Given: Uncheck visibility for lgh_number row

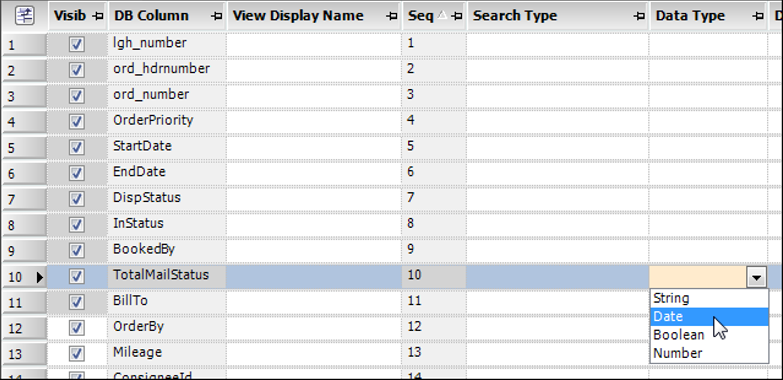Looking at the screenshot, I should [x=76, y=45].
